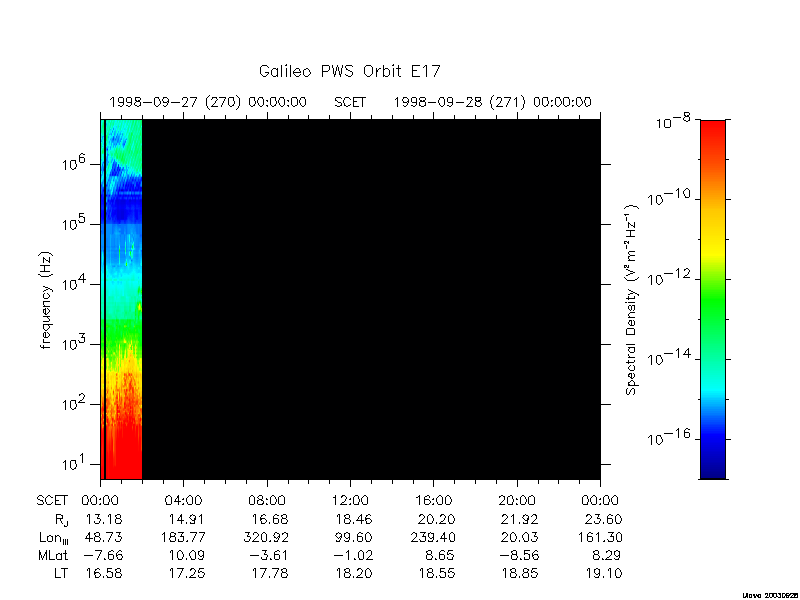This screenshot has height=600, width=800.
Task: Click the Lon III value '48.73'
Action: pyautogui.click(x=104, y=538)
